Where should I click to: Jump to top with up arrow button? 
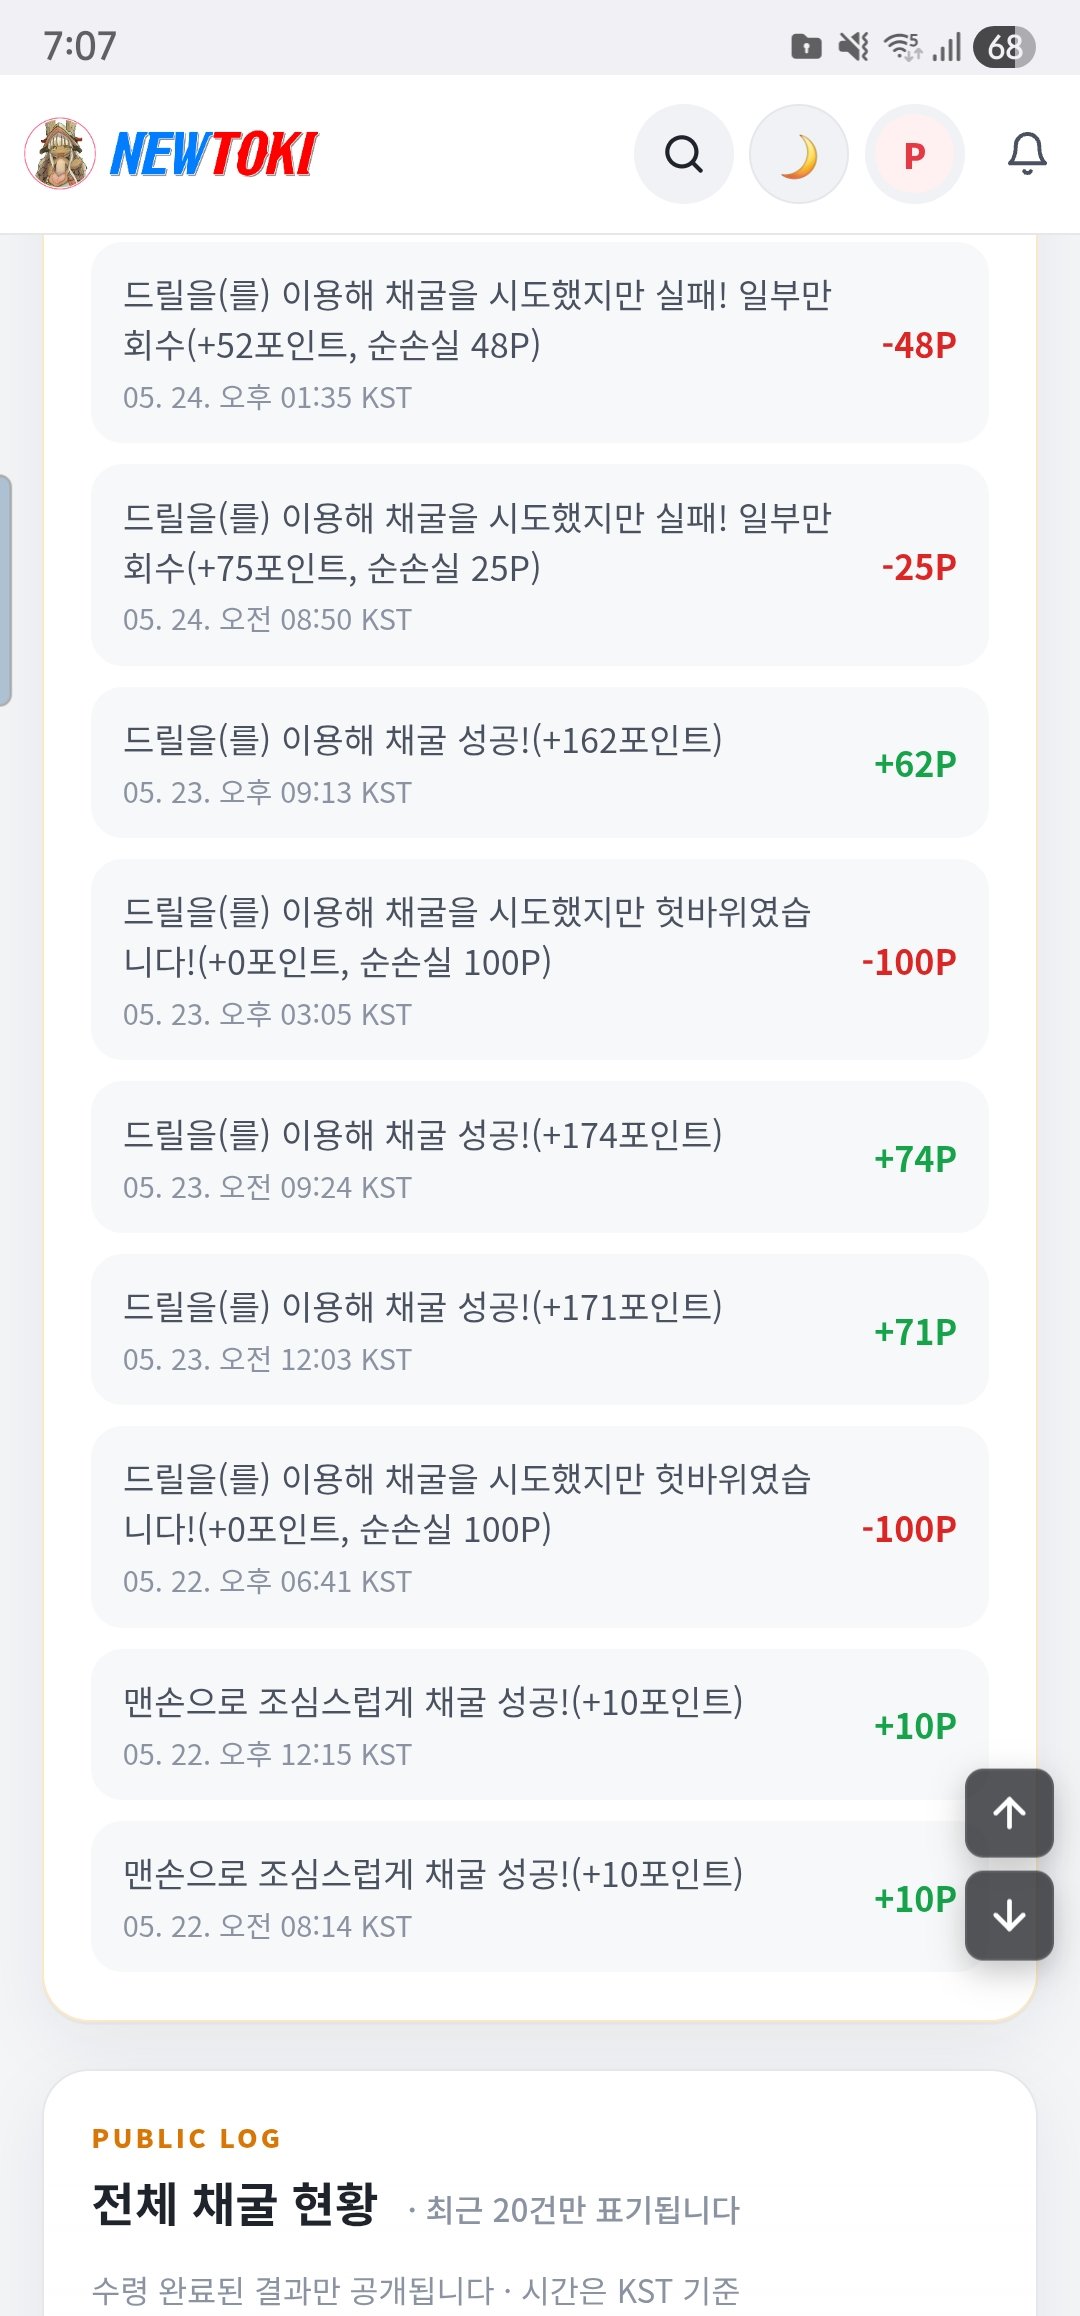1009,1813
